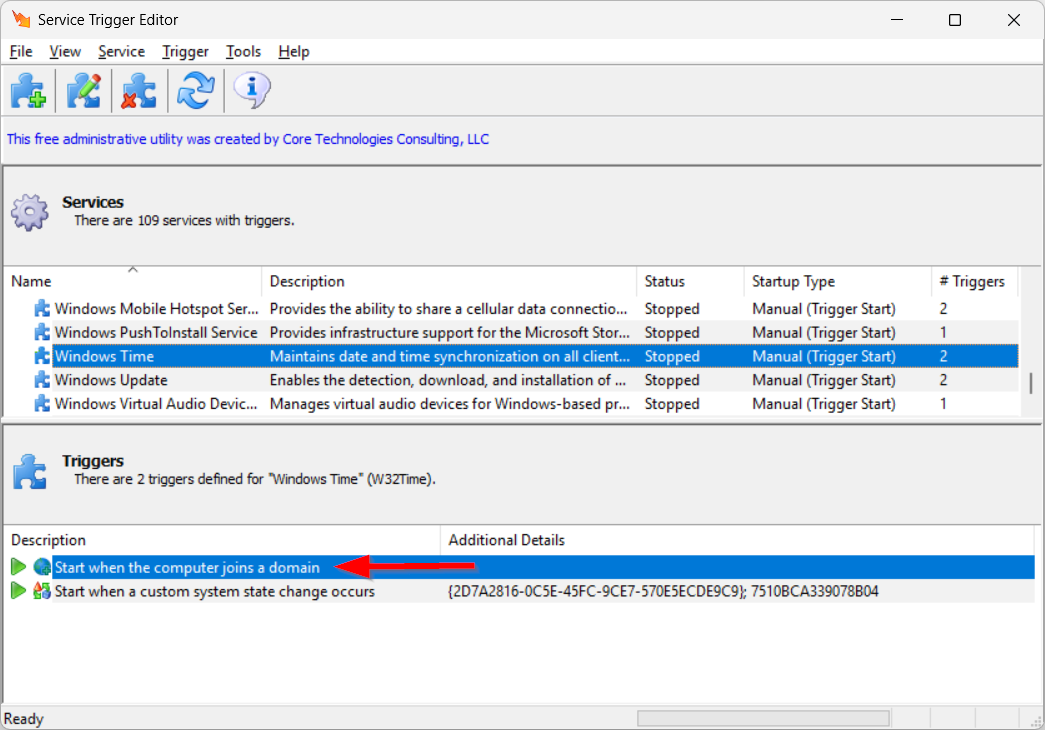Click the GUID 2D7A2816 additional details cell
Viewport: 1045px width, 730px height.
pyautogui.click(x=663, y=591)
